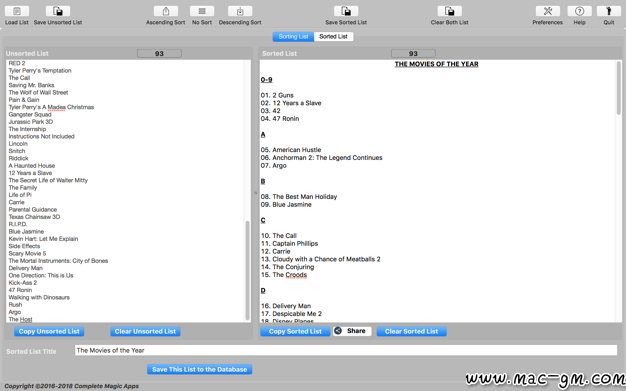Image resolution: width=626 pixels, height=391 pixels.
Task: Click the Save Sorted List icon
Action: (346, 11)
